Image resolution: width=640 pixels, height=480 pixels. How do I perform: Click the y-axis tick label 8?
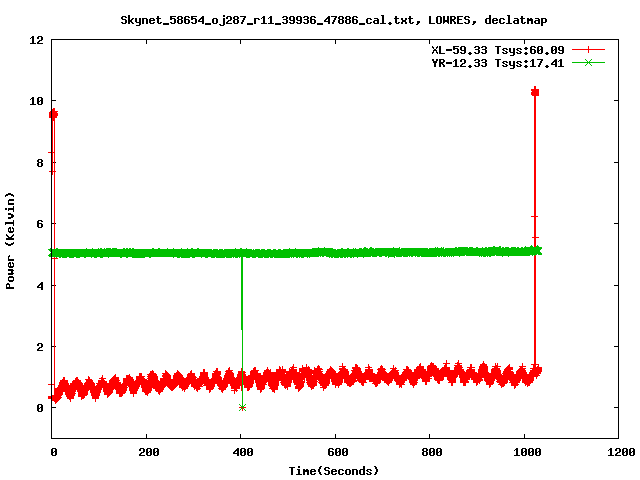[x=40, y=163]
